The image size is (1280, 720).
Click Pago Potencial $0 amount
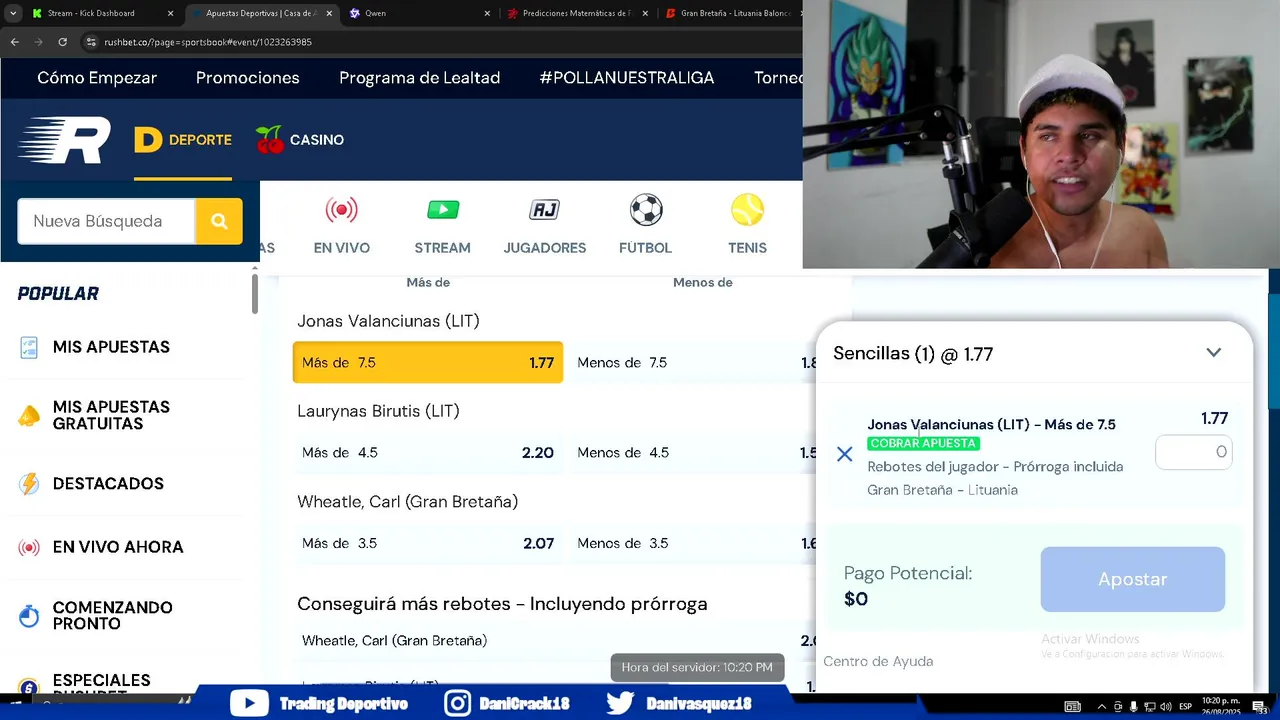(x=856, y=599)
